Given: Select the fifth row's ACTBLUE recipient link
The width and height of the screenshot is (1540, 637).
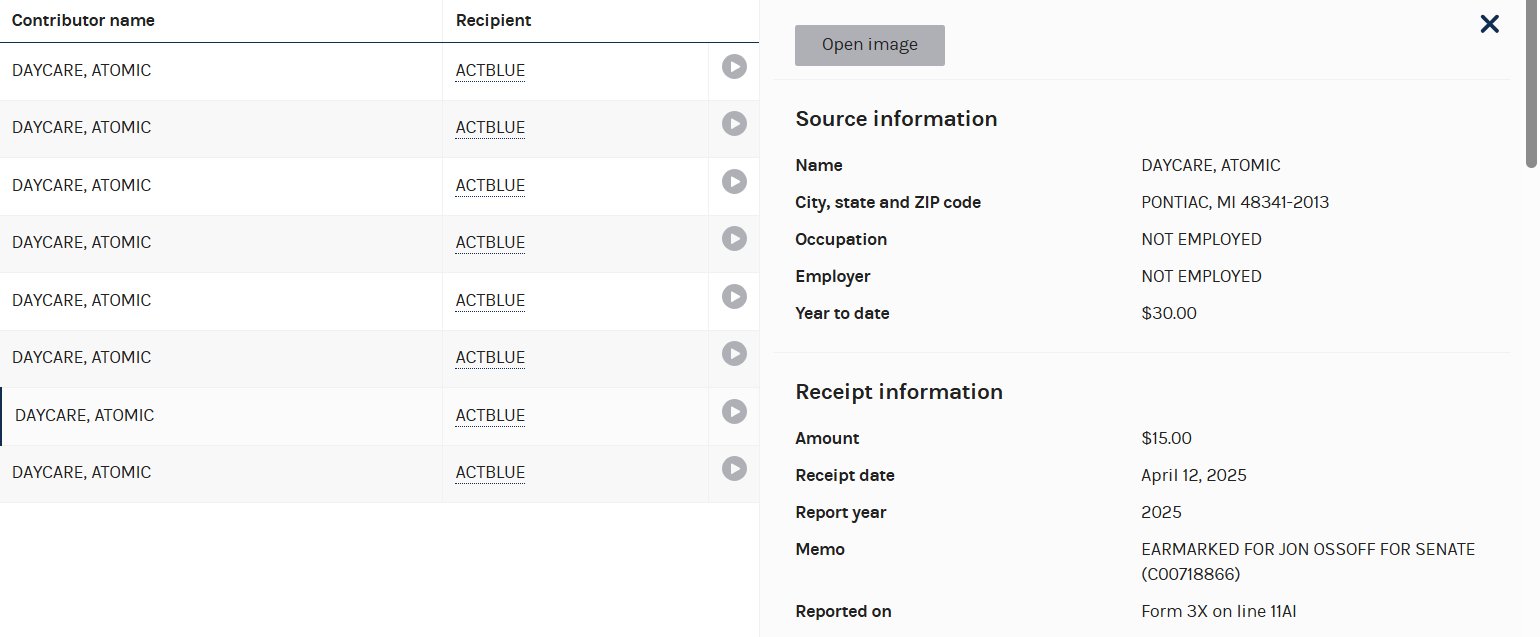Looking at the screenshot, I should 490,300.
